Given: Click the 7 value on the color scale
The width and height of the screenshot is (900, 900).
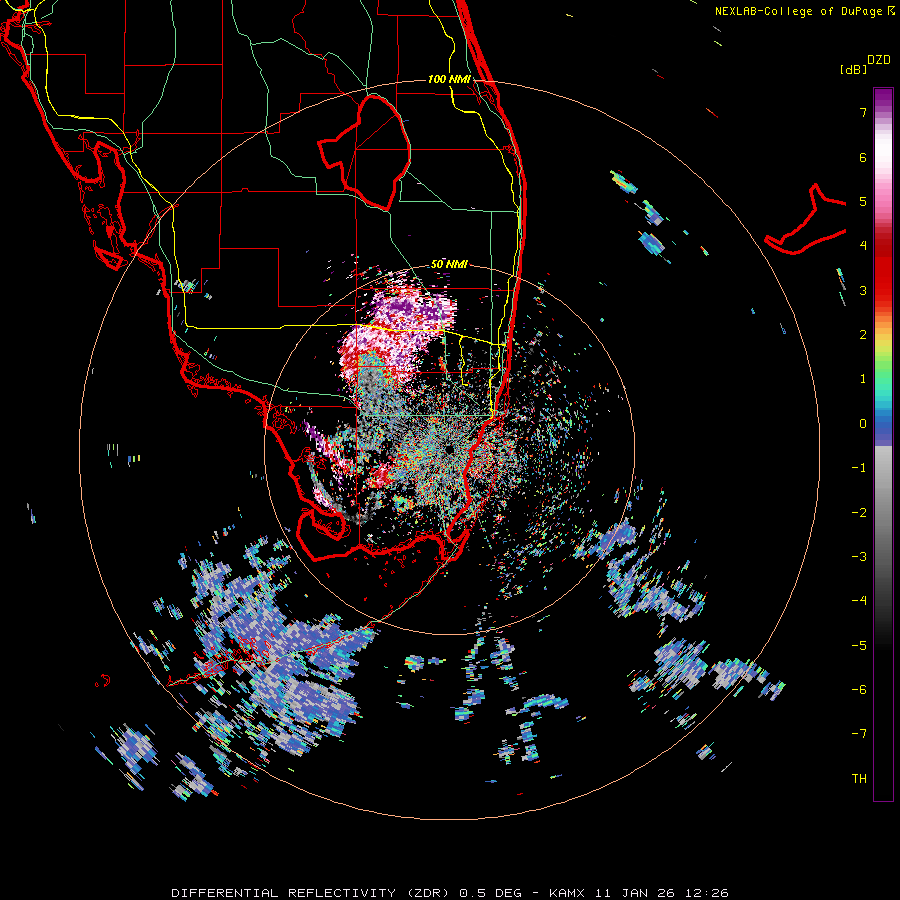Looking at the screenshot, I should point(863,112).
